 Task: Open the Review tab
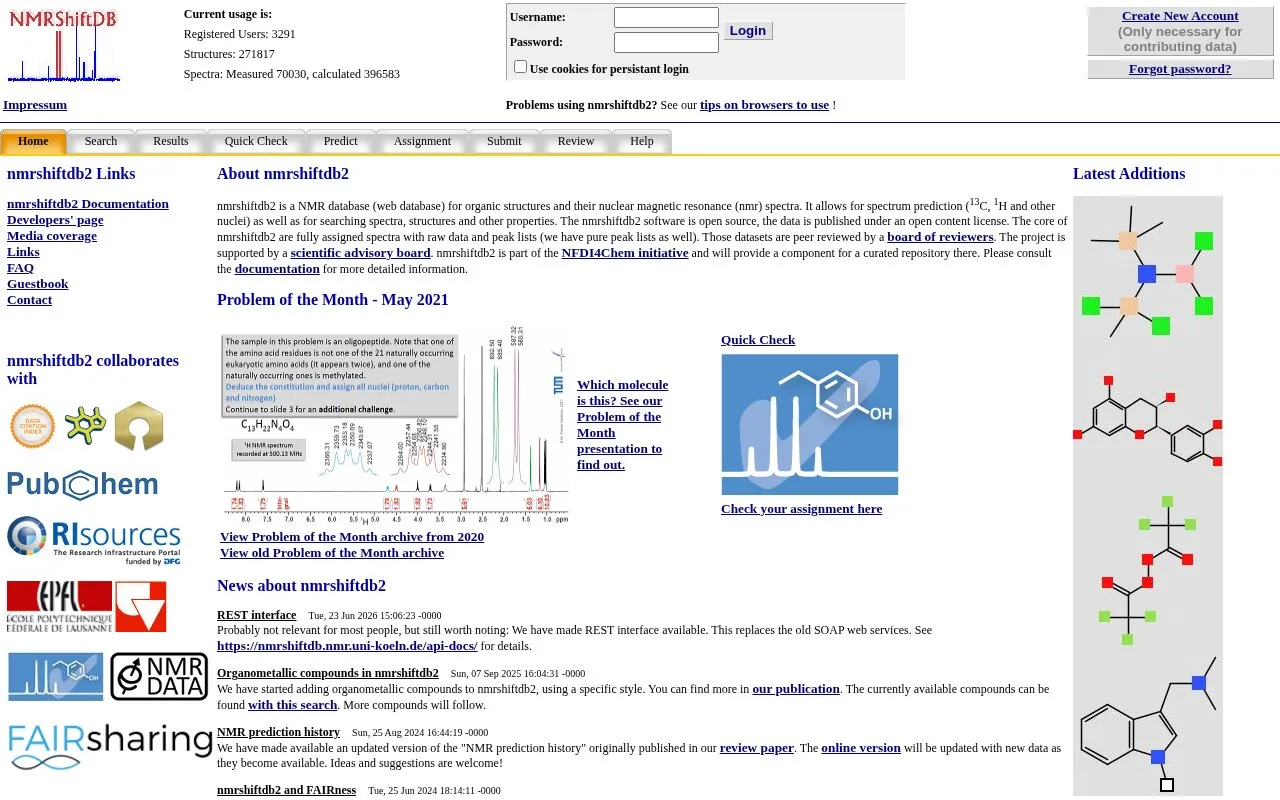click(576, 142)
